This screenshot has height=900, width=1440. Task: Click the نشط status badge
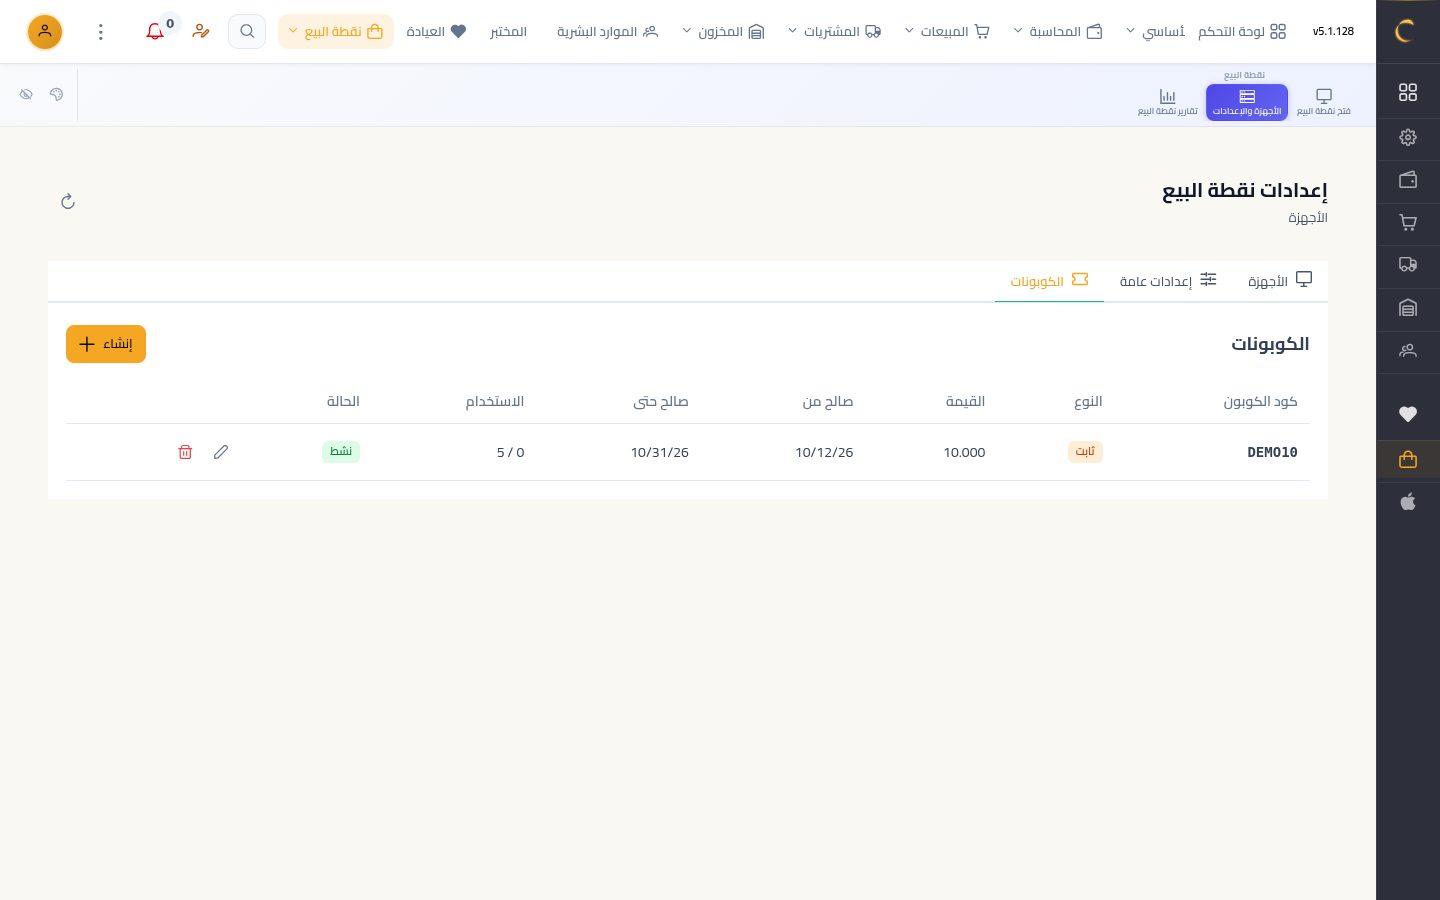[341, 452]
